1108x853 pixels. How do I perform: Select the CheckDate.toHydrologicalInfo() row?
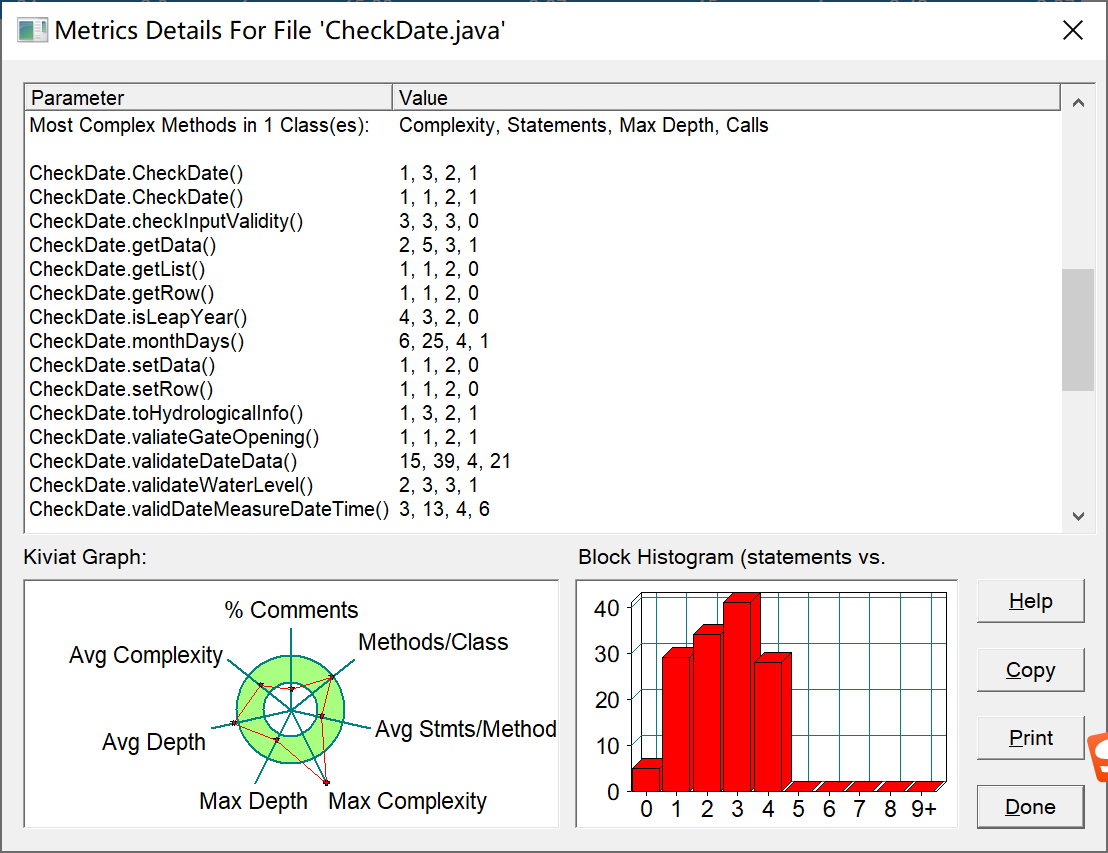(x=543, y=413)
